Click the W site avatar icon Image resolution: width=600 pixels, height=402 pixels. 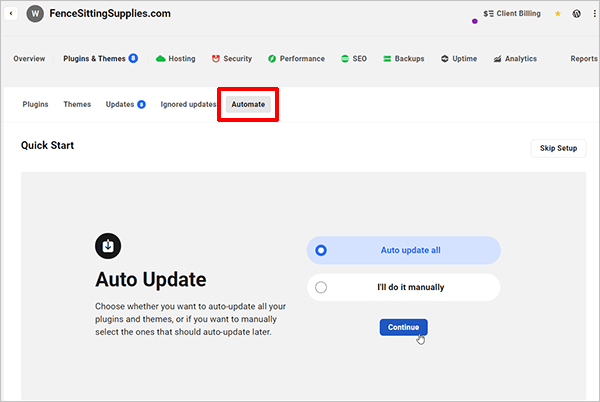coord(35,14)
